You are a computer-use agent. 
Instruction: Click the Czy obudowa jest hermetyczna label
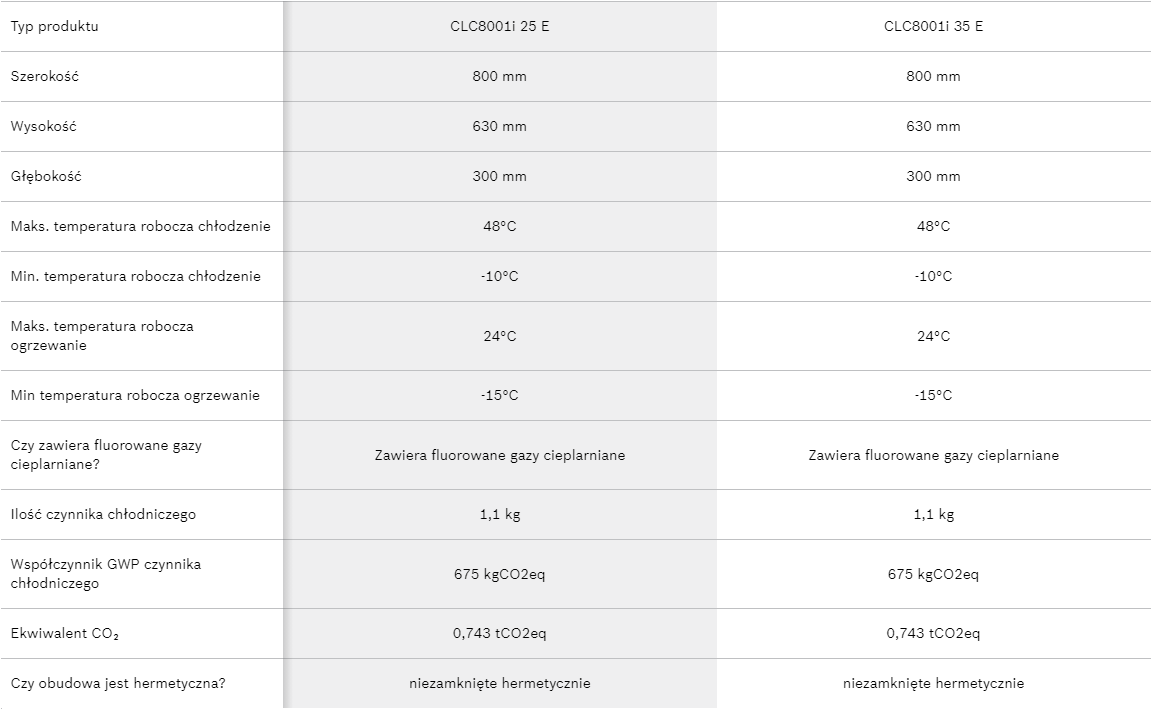pos(118,684)
